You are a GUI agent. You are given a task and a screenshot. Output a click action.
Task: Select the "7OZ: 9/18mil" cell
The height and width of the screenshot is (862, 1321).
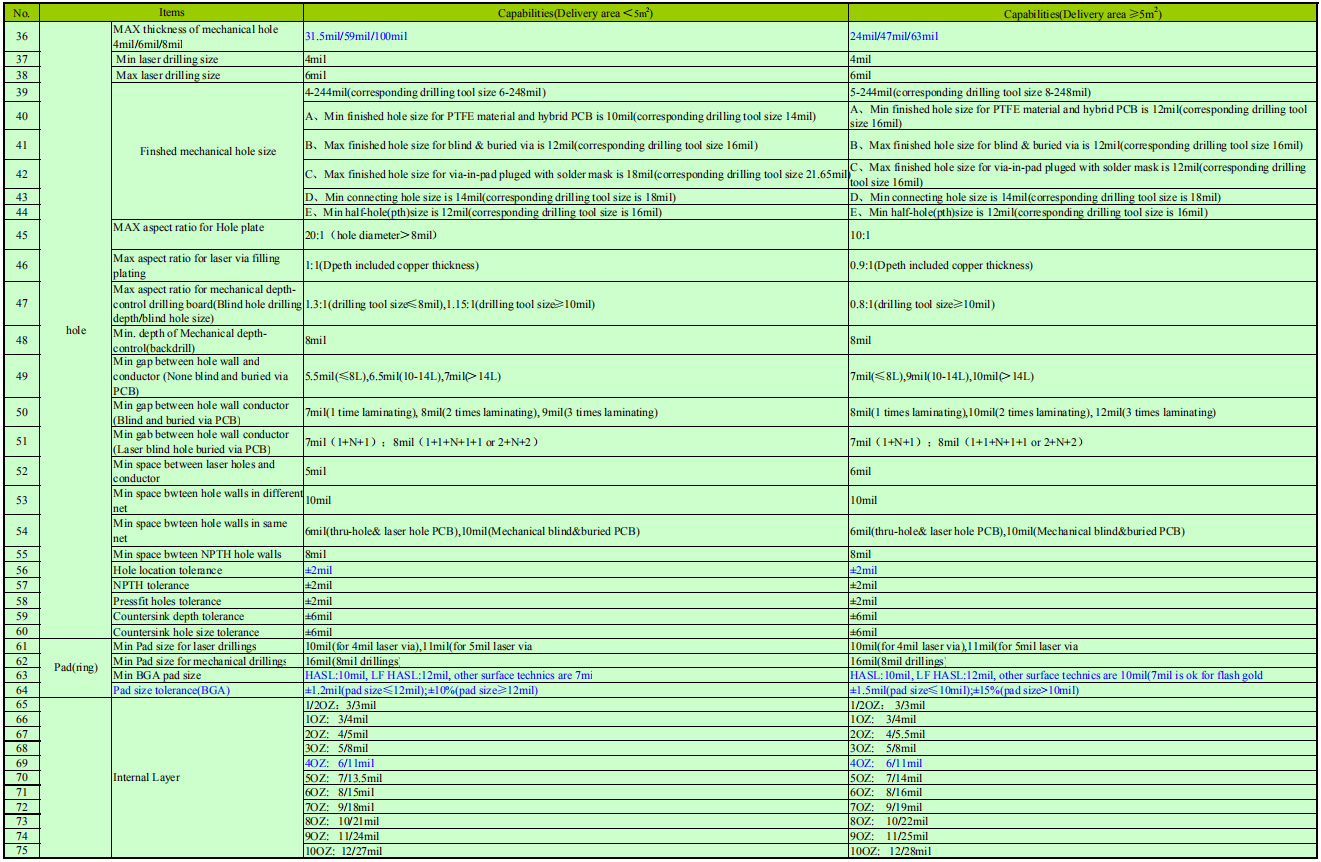click(575, 807)
